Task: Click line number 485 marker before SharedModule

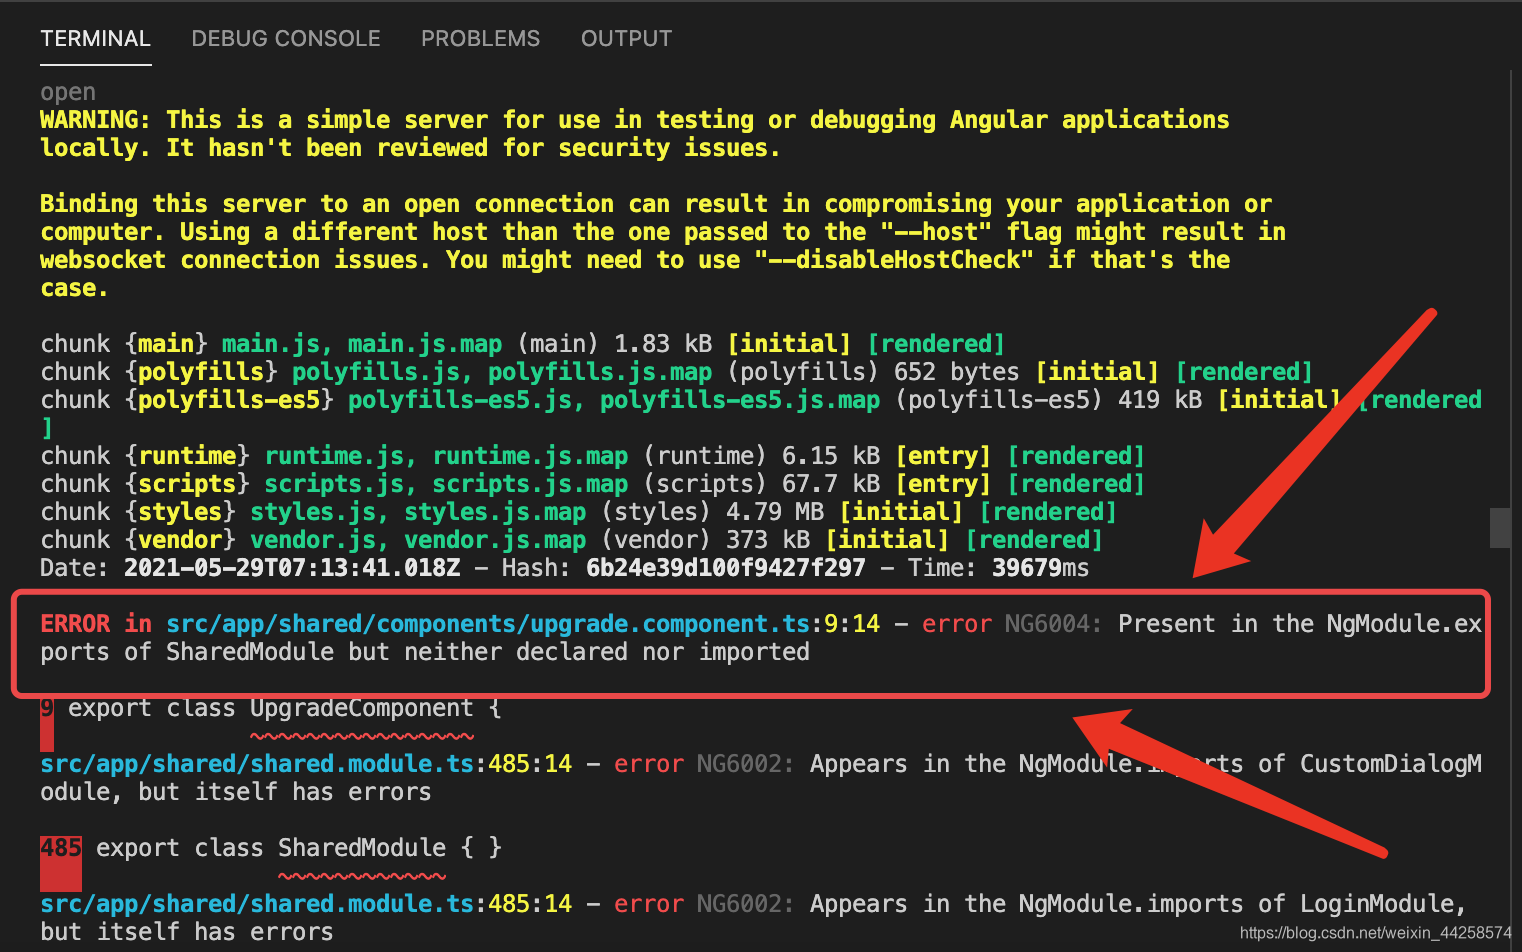Action: tap(61, 848)
